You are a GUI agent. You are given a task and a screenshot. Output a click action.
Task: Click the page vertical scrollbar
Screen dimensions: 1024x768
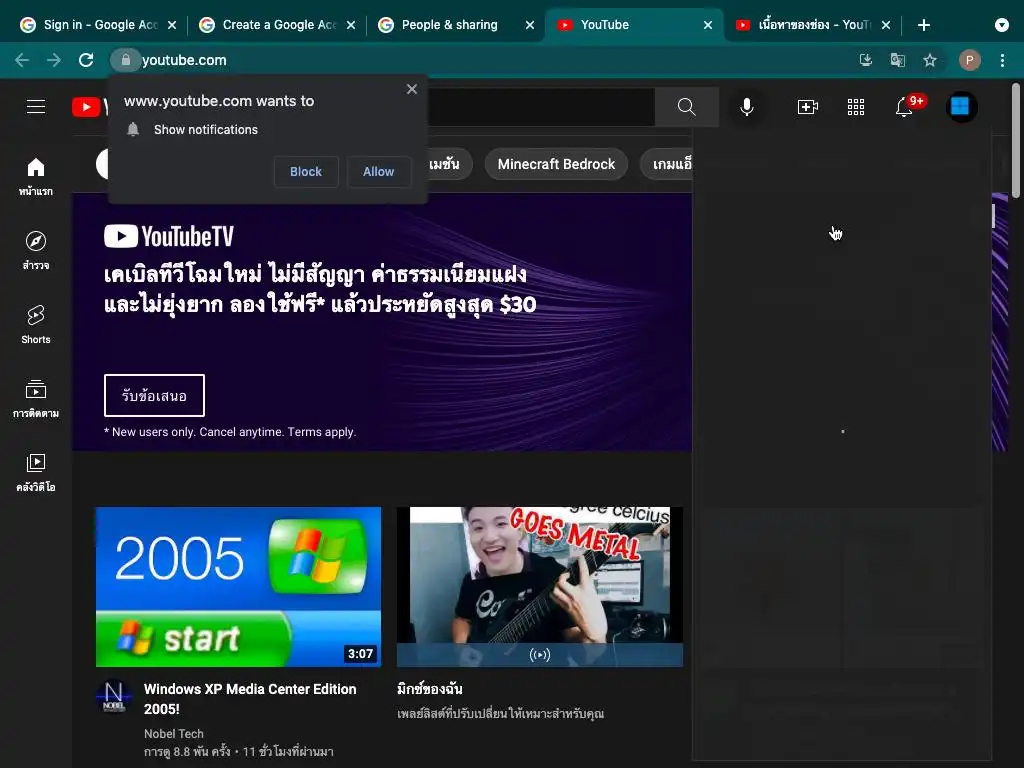point(1016,140)
